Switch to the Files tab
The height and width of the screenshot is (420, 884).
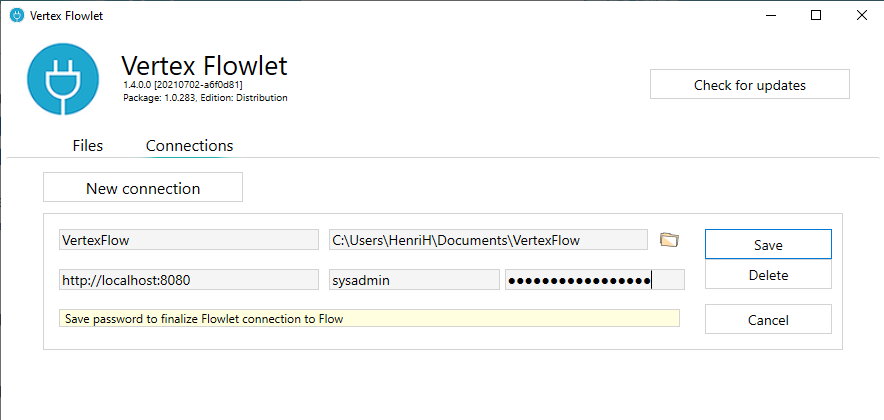pyautogui.click(x=88, y=146)
